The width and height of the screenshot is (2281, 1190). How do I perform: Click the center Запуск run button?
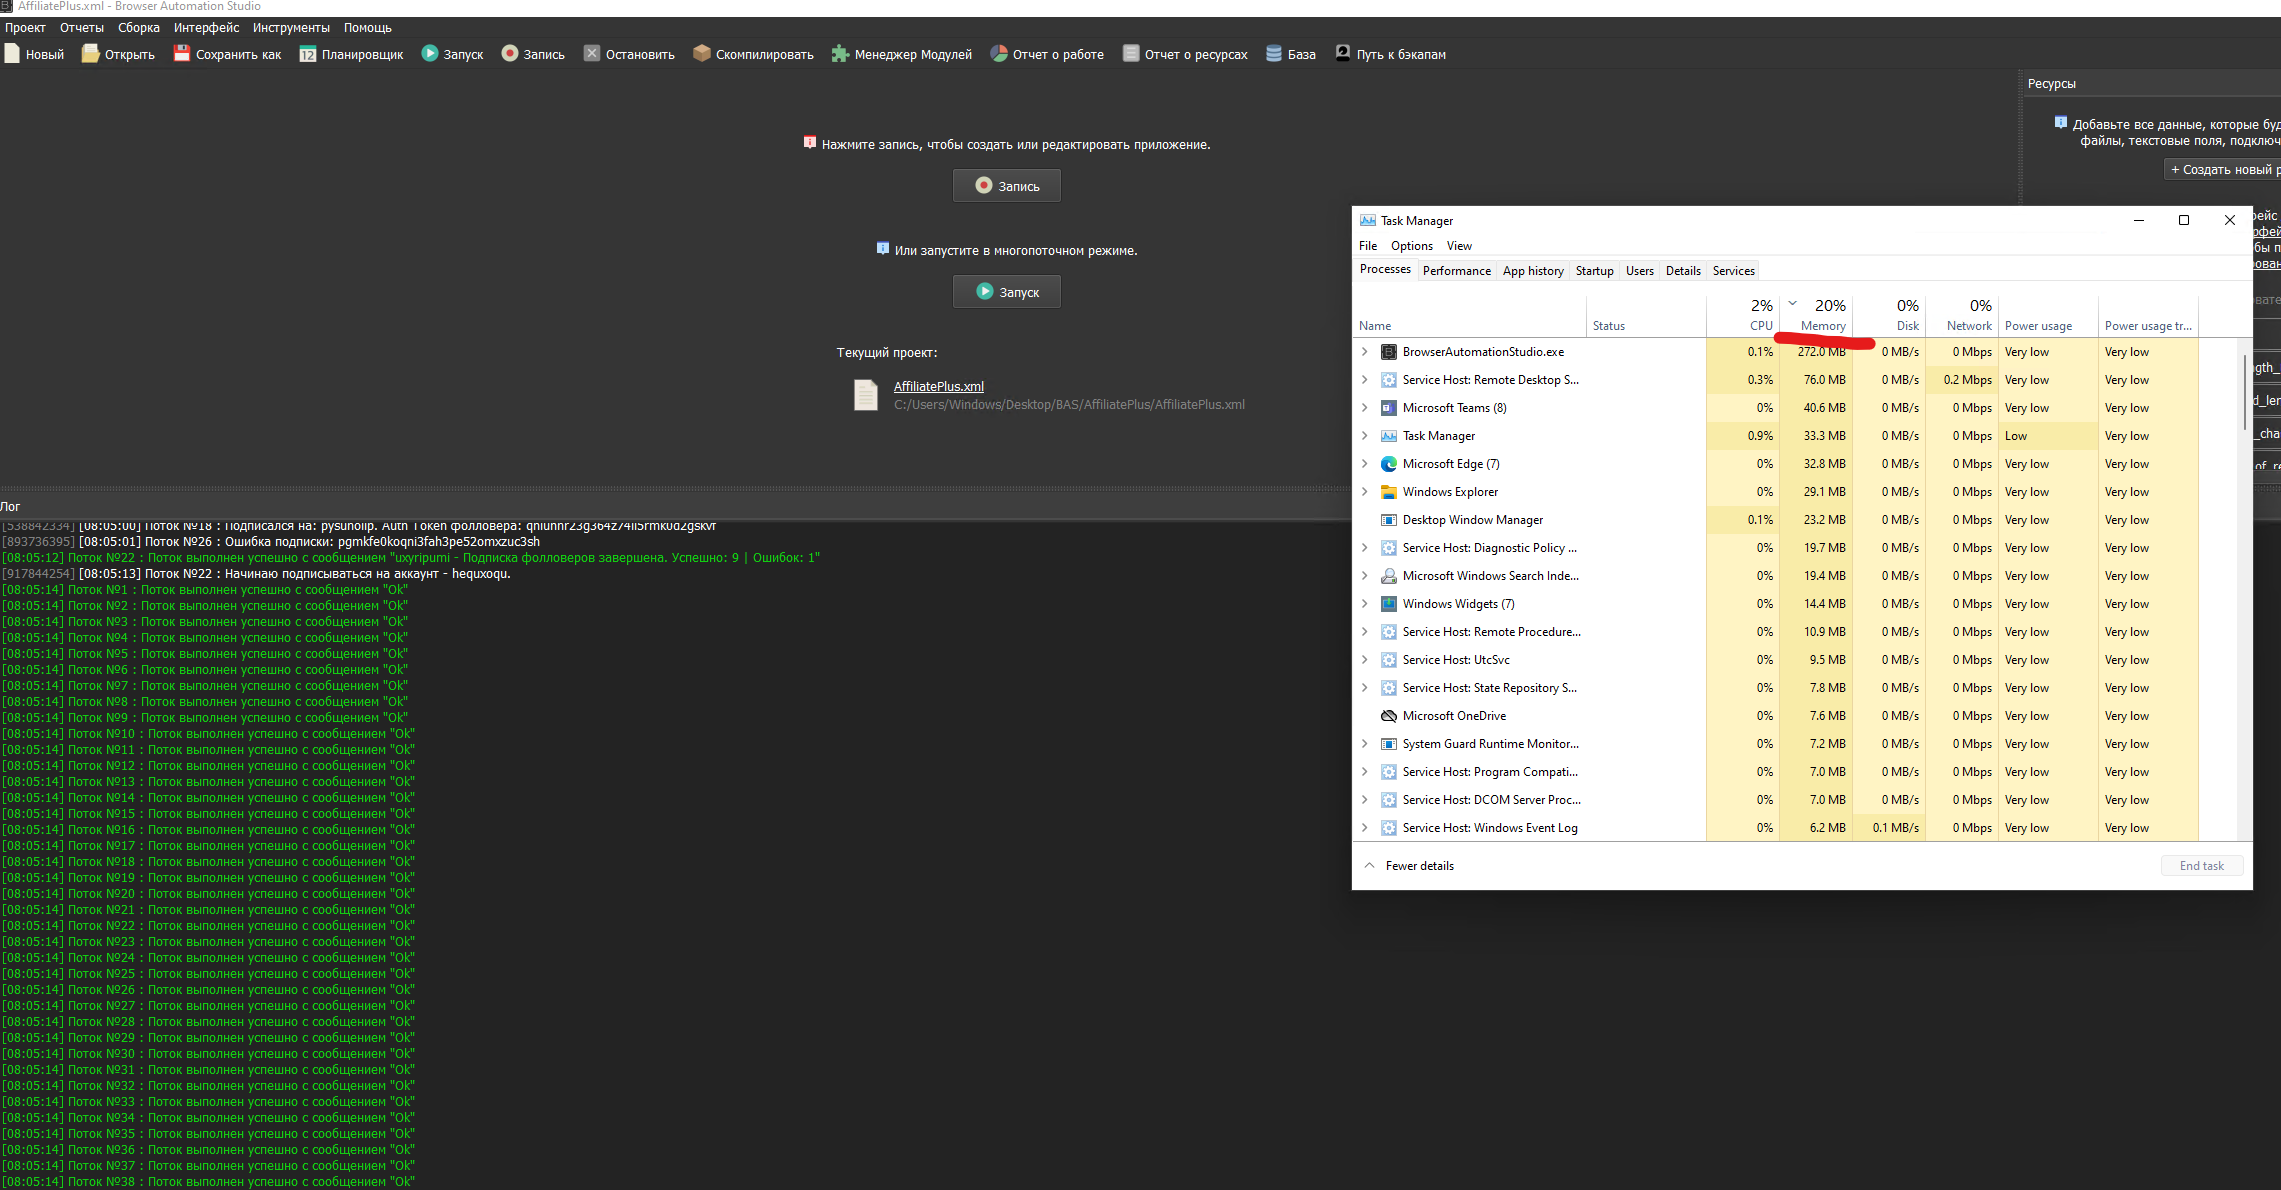pyautogui.click(x=1007, y=292)
